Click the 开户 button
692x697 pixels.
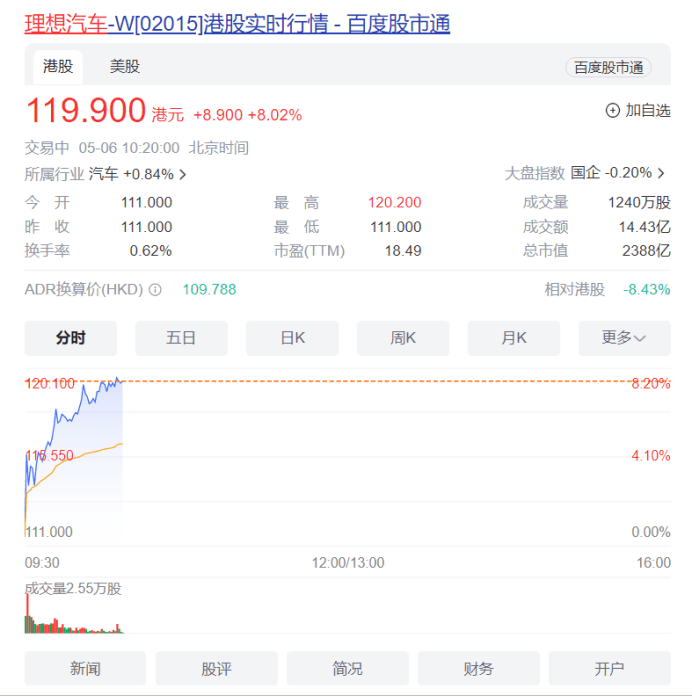[x=610, y=668]
